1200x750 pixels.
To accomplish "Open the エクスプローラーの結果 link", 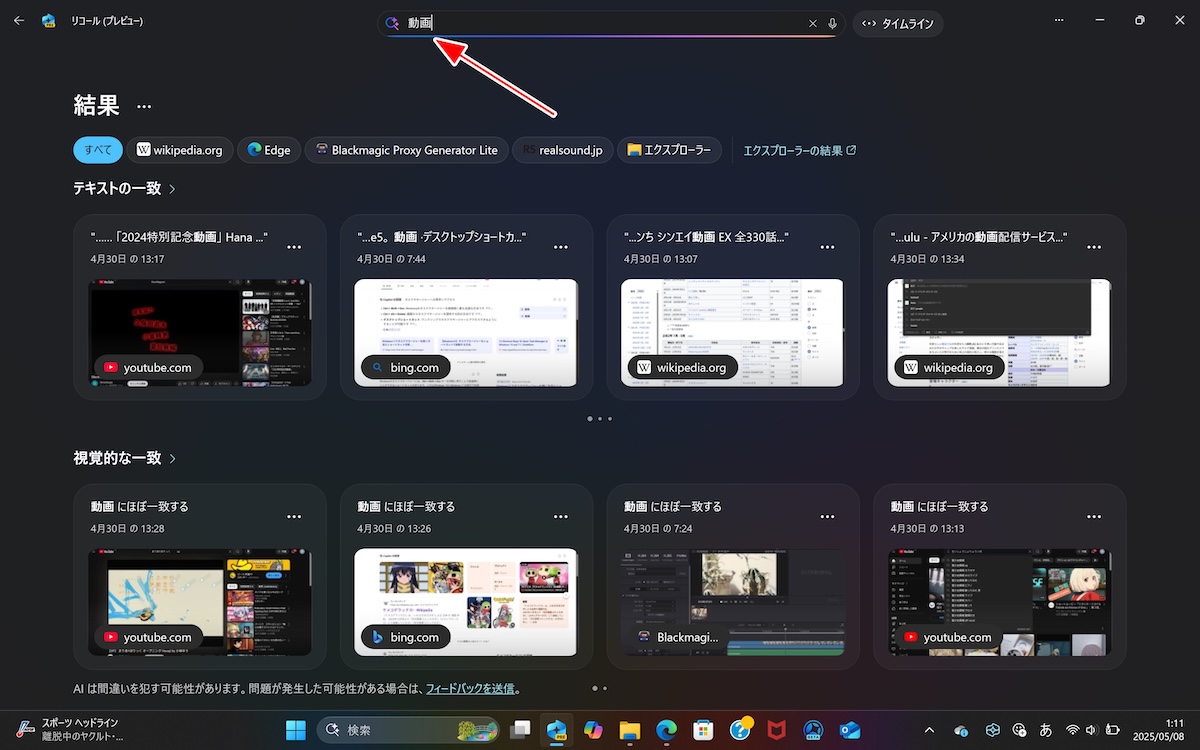I will pyautogui.click(x=799, y=150).
